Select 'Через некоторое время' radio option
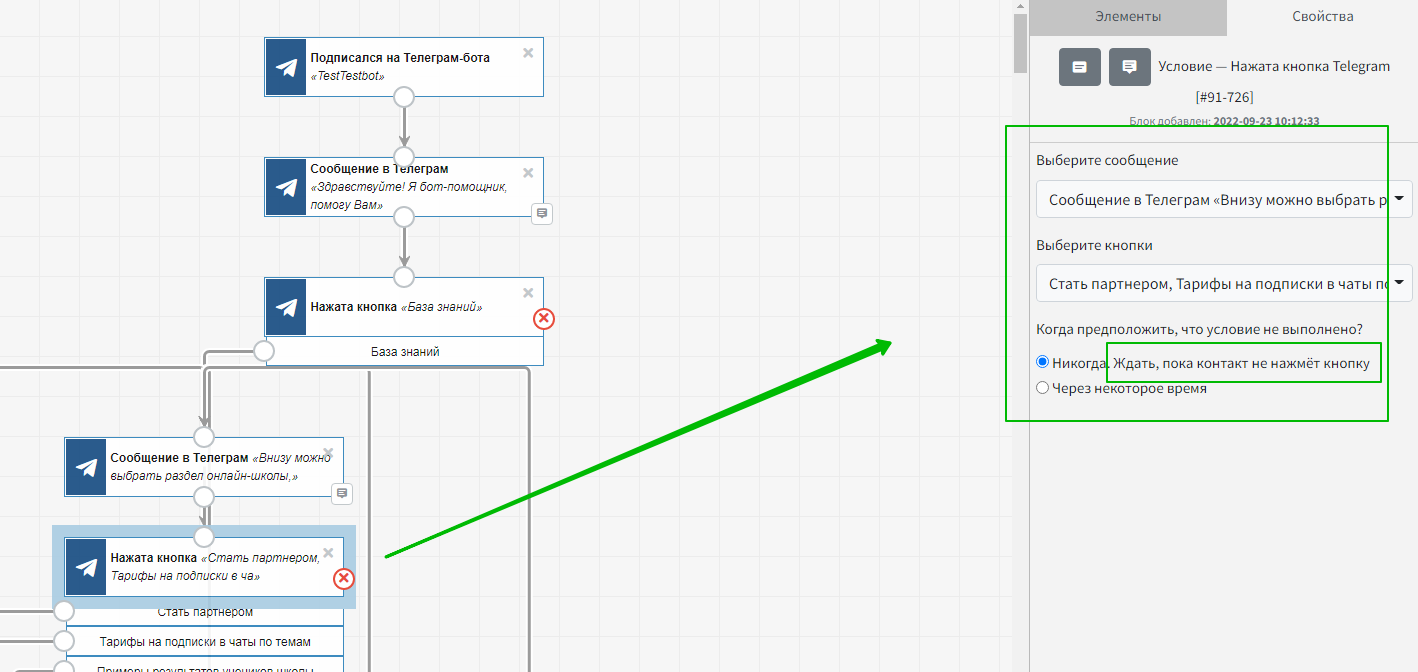Image resolution: width=1418 pixels, height=672 pixels. 1043,388
